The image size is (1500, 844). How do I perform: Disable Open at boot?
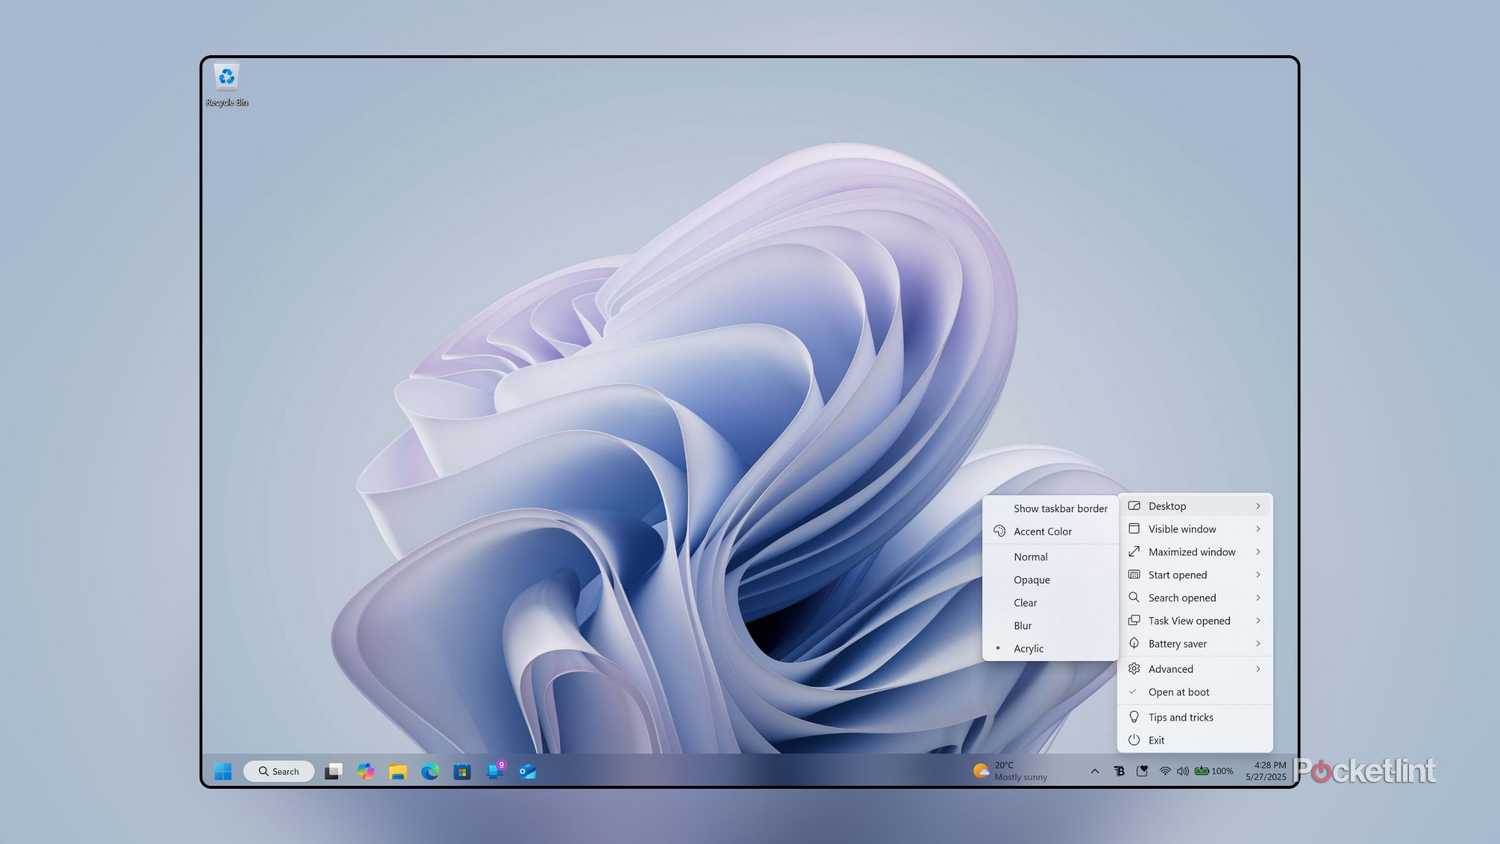click(x=1179, y=692)
